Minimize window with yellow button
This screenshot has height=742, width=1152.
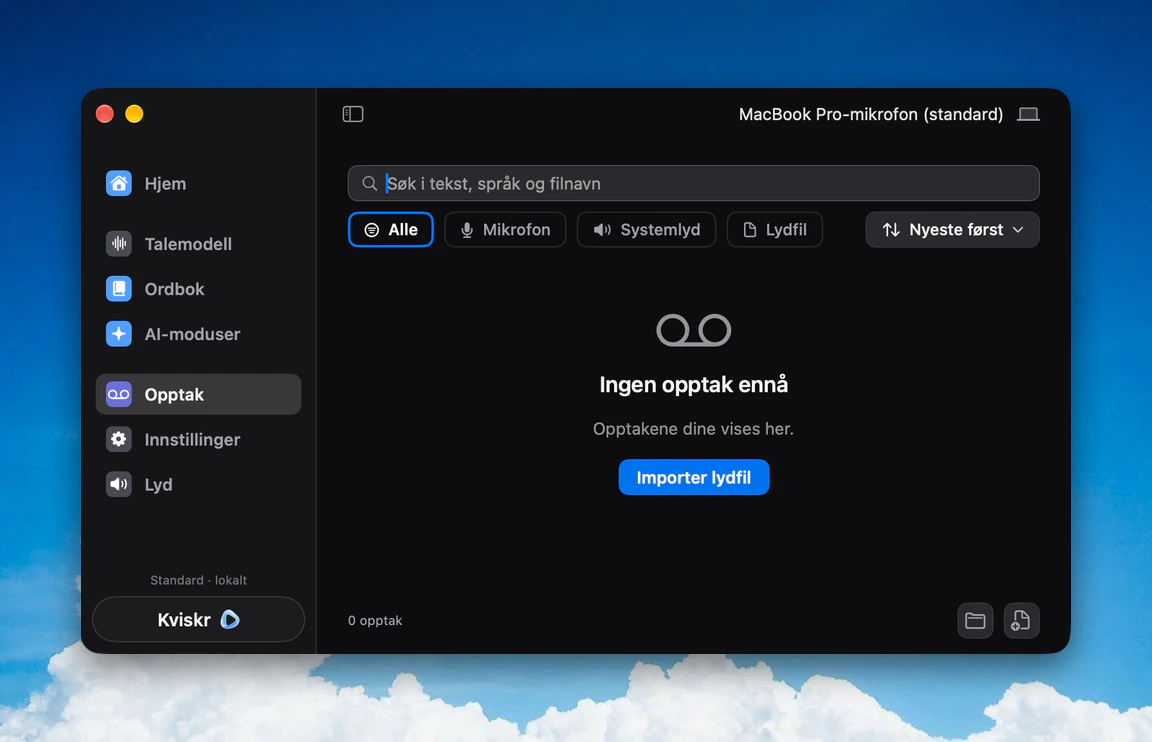coord(134,114)
